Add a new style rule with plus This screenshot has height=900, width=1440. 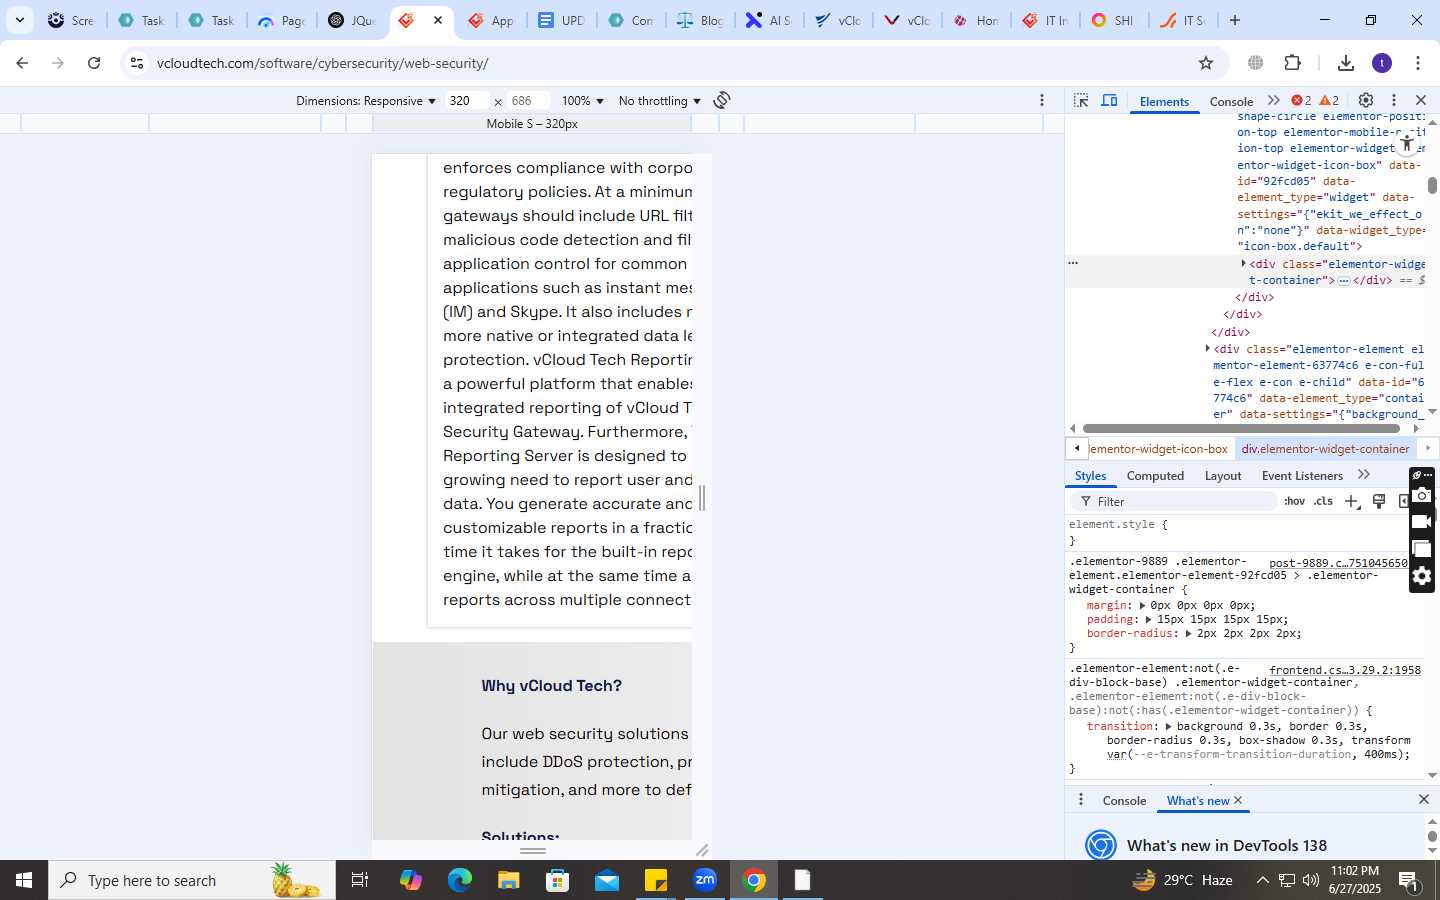tap(1352, 501)
